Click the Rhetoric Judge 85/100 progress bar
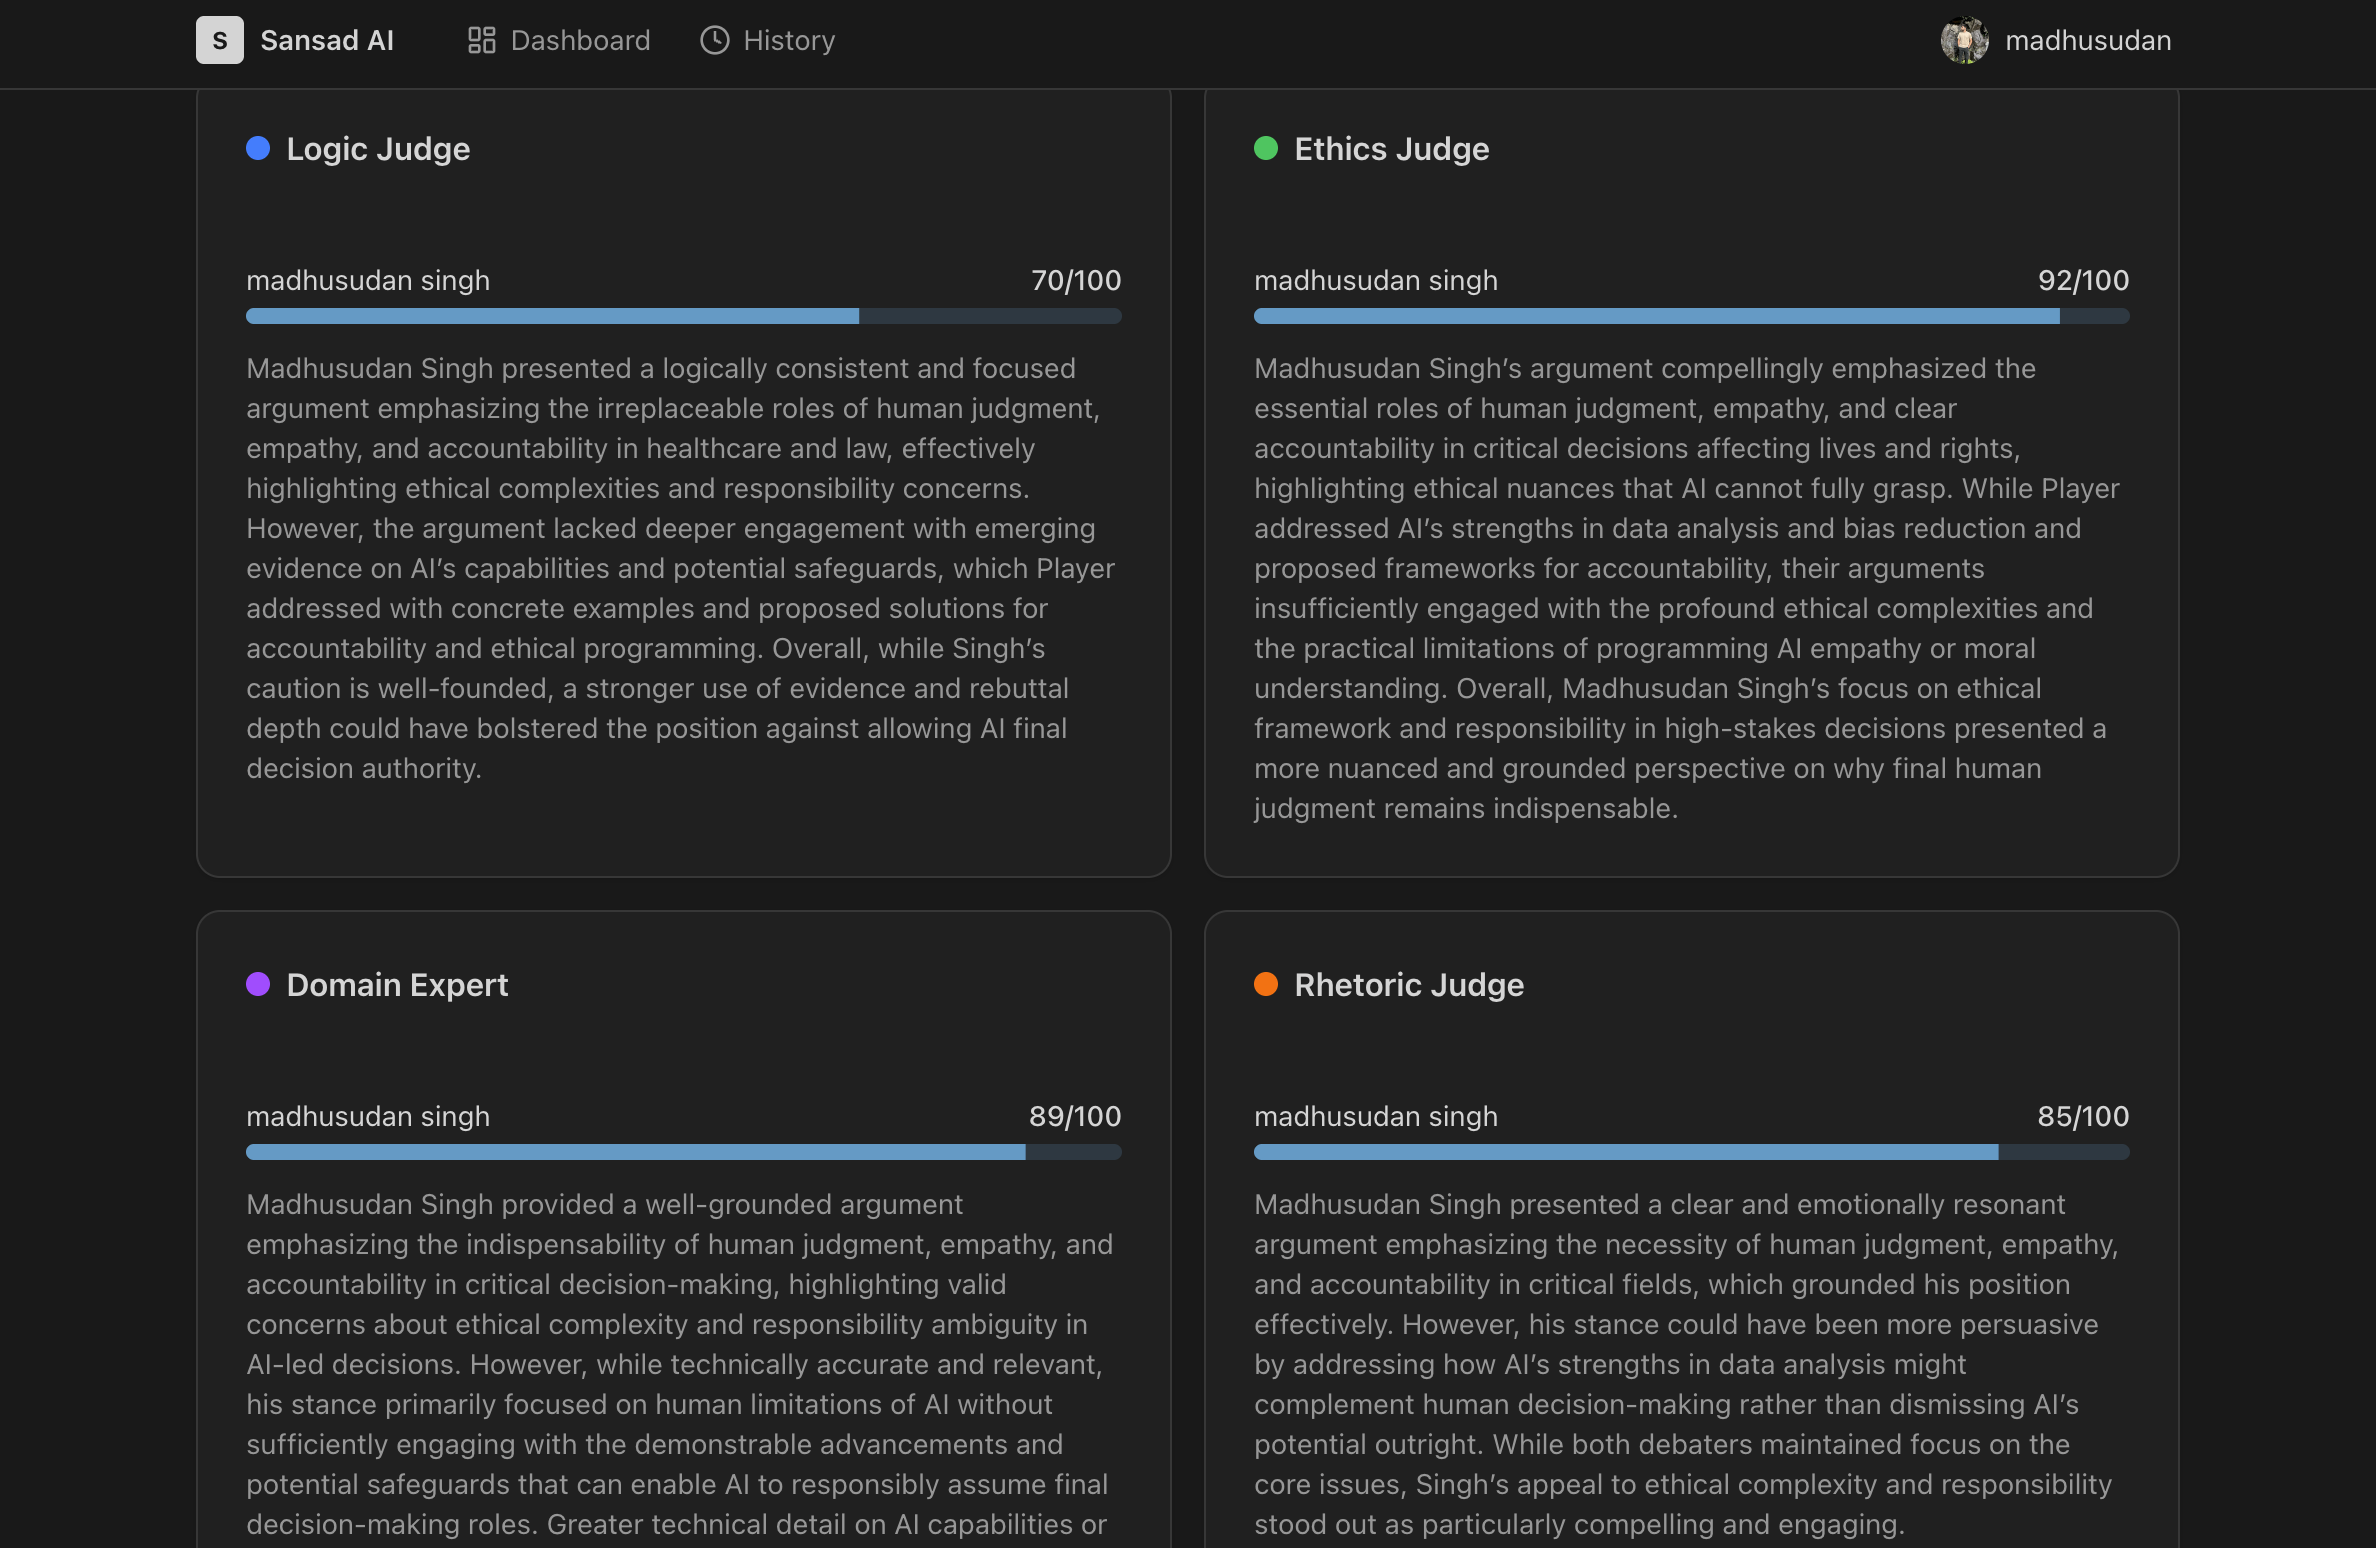The image size is (2376, 1548). pyautogui.click(x=1691, y=1152)
